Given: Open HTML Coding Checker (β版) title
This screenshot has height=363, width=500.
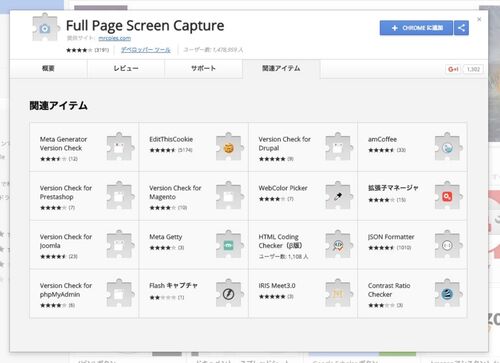Looking at the screenshot, I should coord(280,241).
